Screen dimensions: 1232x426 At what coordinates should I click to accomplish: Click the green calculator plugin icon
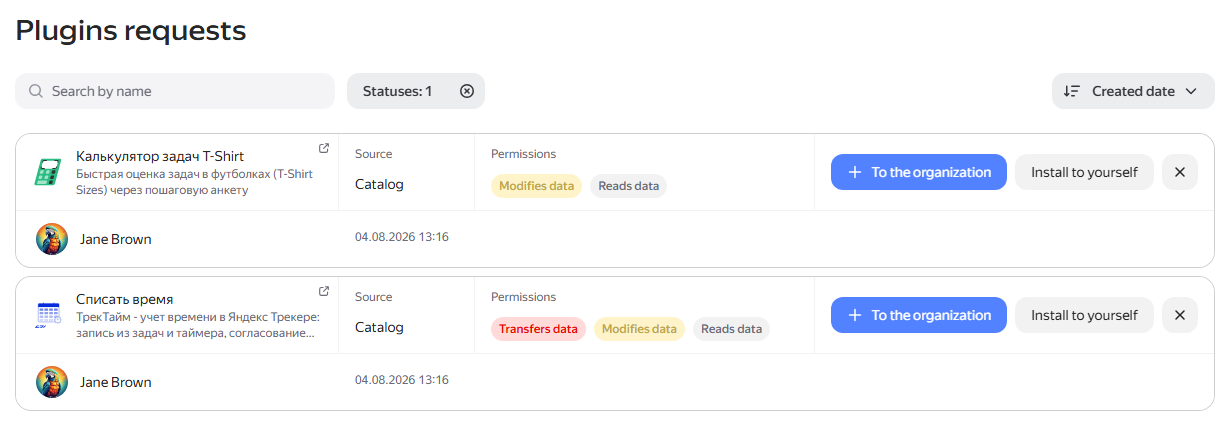tap(46, 172)
